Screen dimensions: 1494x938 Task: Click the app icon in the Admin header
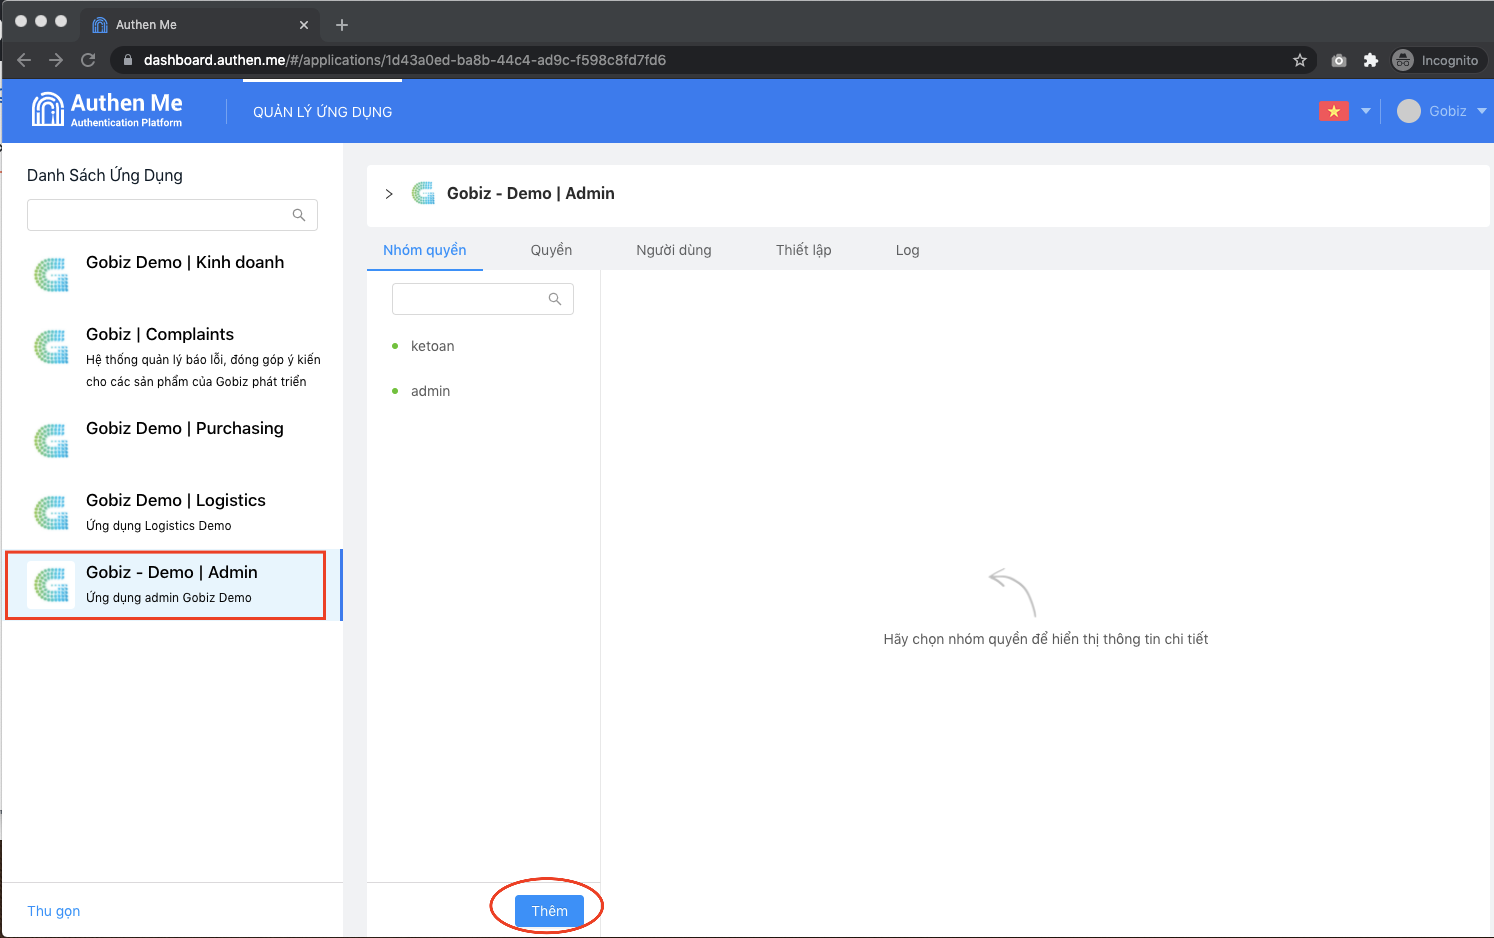pyautogui.click(x=423, y=193)
